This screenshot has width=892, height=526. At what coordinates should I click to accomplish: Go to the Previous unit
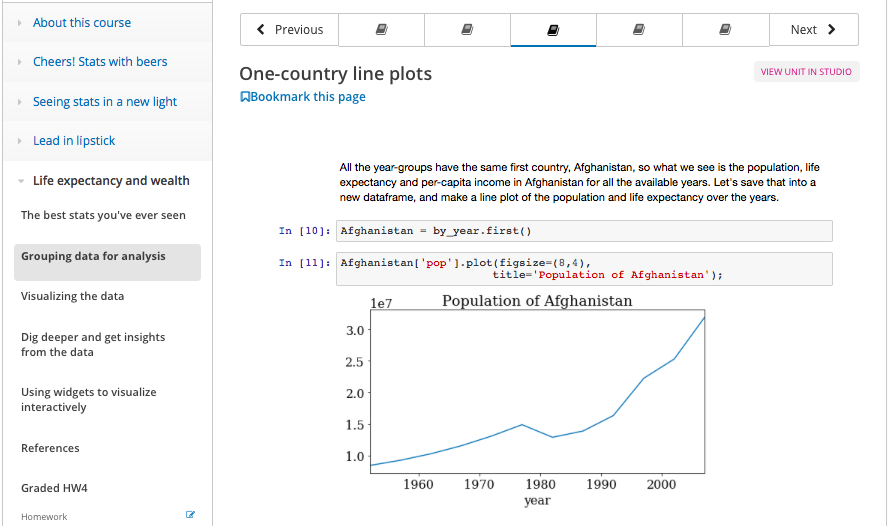tap(290, 30)
